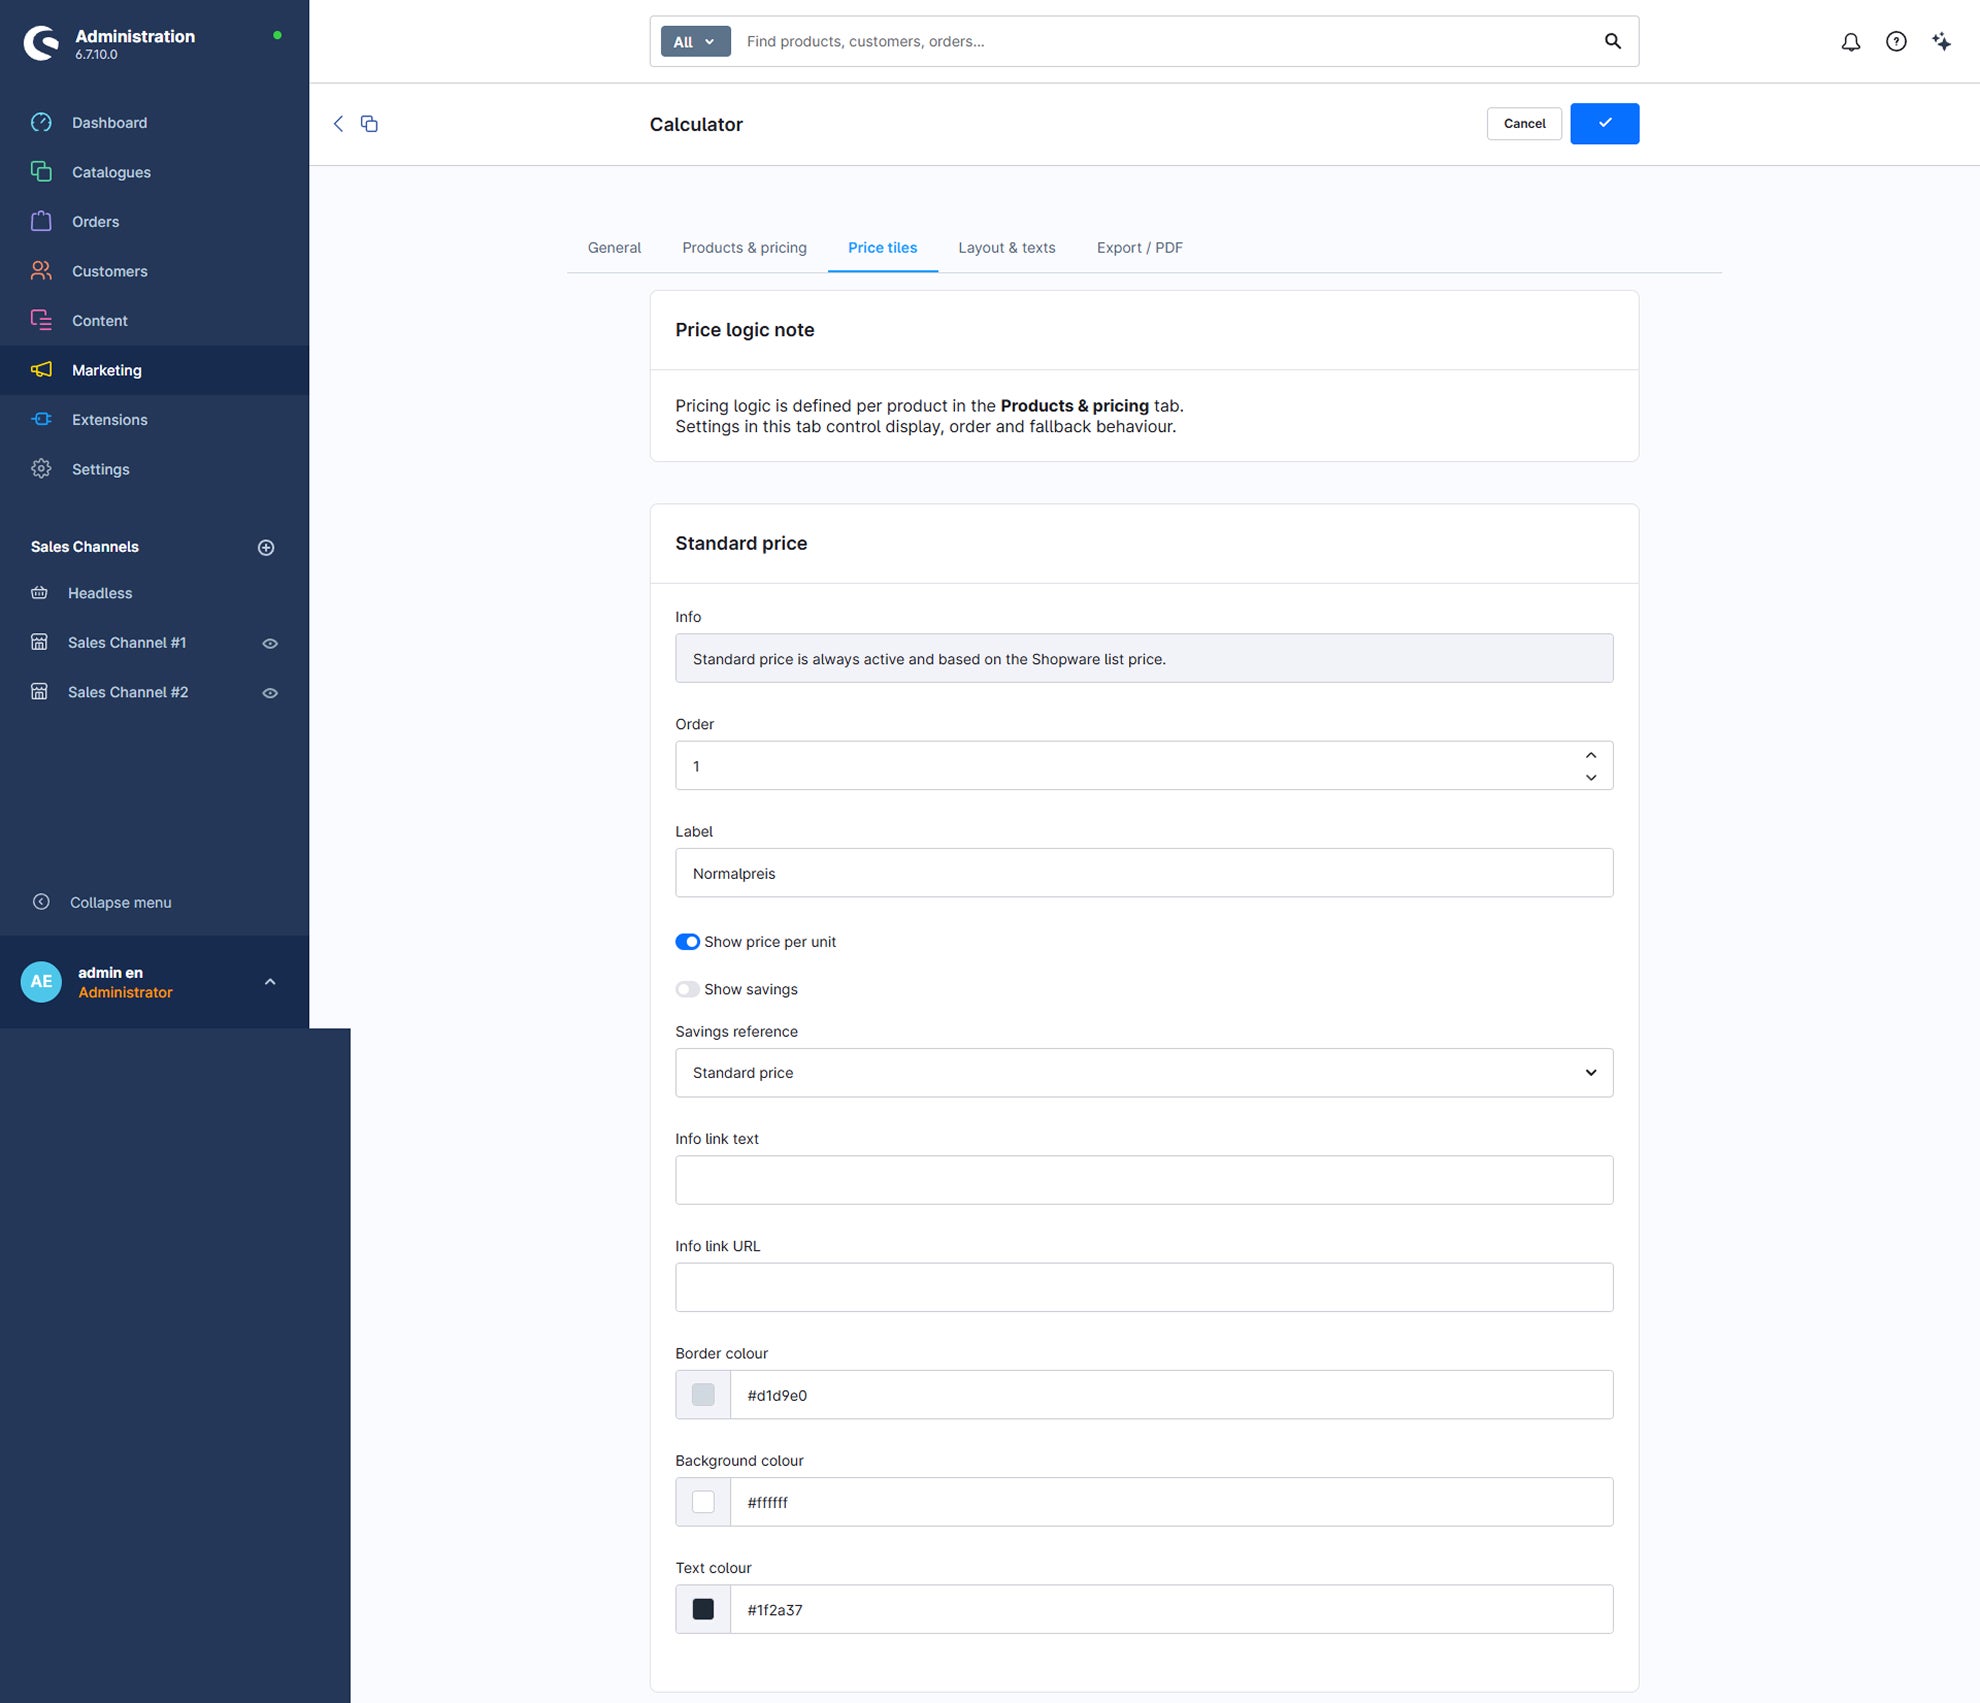Toggle Show price per unit switch
Image resolution: width=1980 pixels, height=1703 pixels.
pos(687,941)
